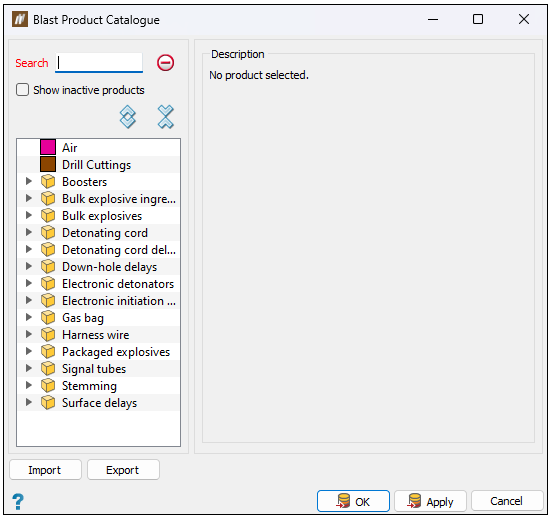Click the Stemming category box icon
Image resolution: width=553 pixels, height=519 pixels.
click(48, 386)
